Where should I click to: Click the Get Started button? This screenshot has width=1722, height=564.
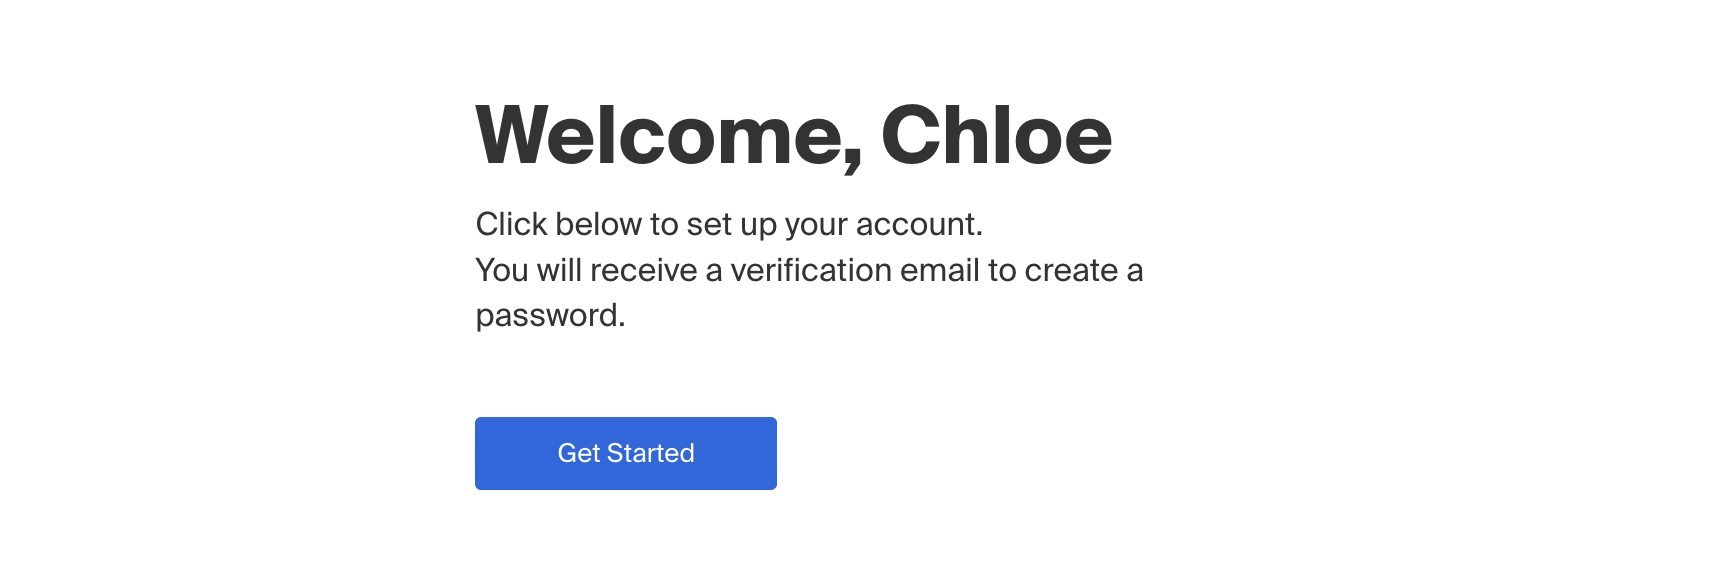(x=625, y=453)
